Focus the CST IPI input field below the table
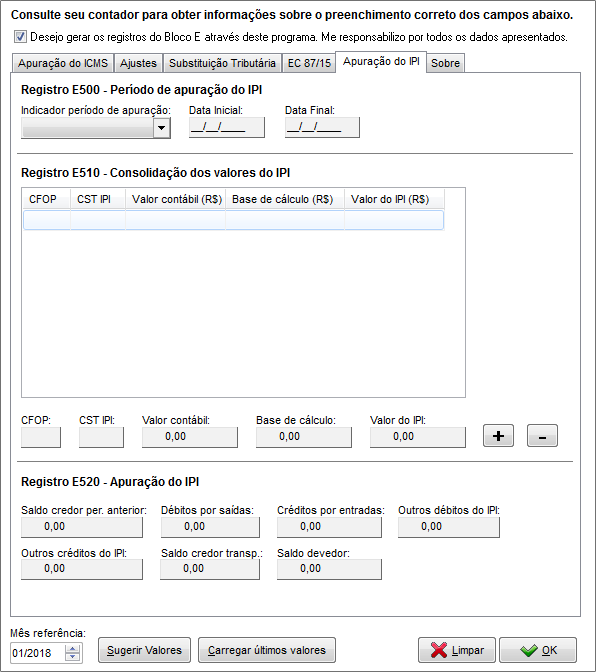The width and height of the screenshot is (596, 672). (101, 437)
